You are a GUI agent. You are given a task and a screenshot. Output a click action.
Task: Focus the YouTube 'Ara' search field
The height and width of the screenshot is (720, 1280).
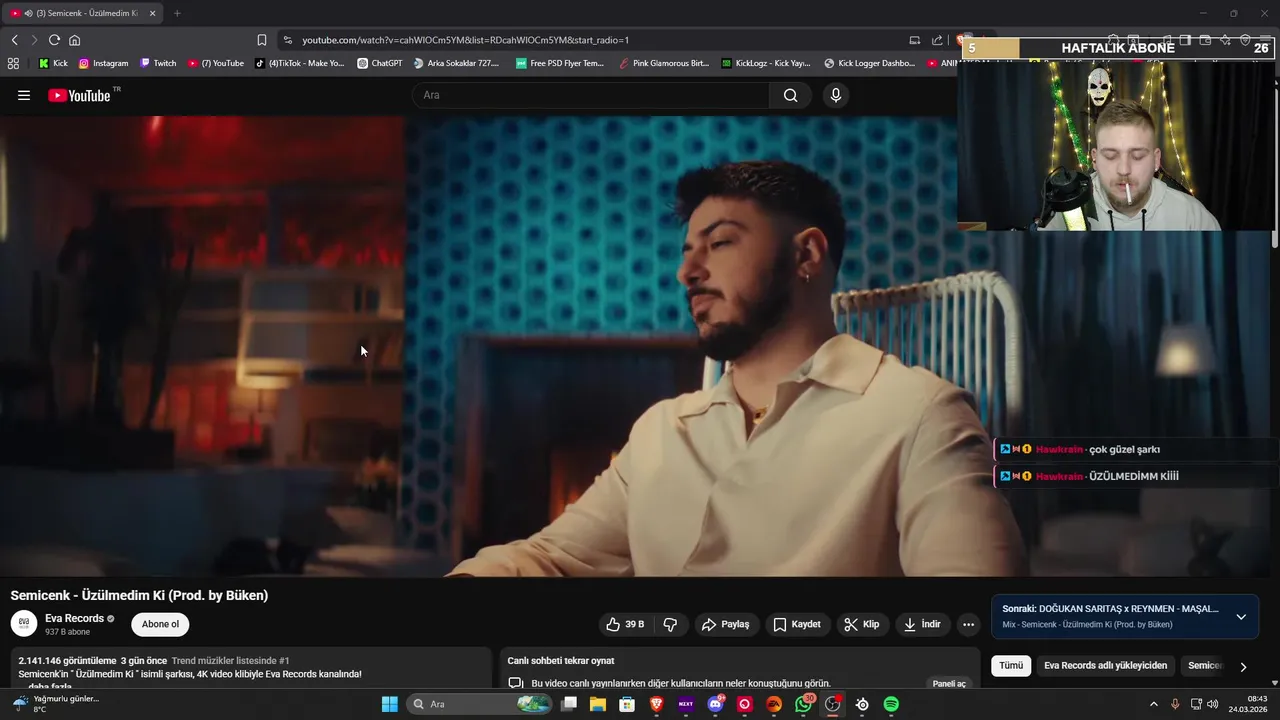[590, 95]
